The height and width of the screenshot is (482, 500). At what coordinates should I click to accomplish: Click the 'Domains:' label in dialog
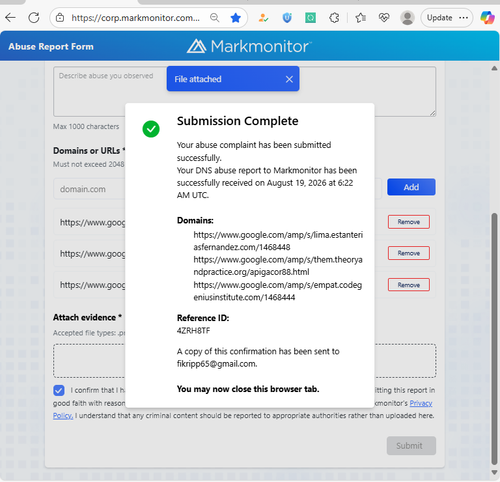(x=195, y=220)
